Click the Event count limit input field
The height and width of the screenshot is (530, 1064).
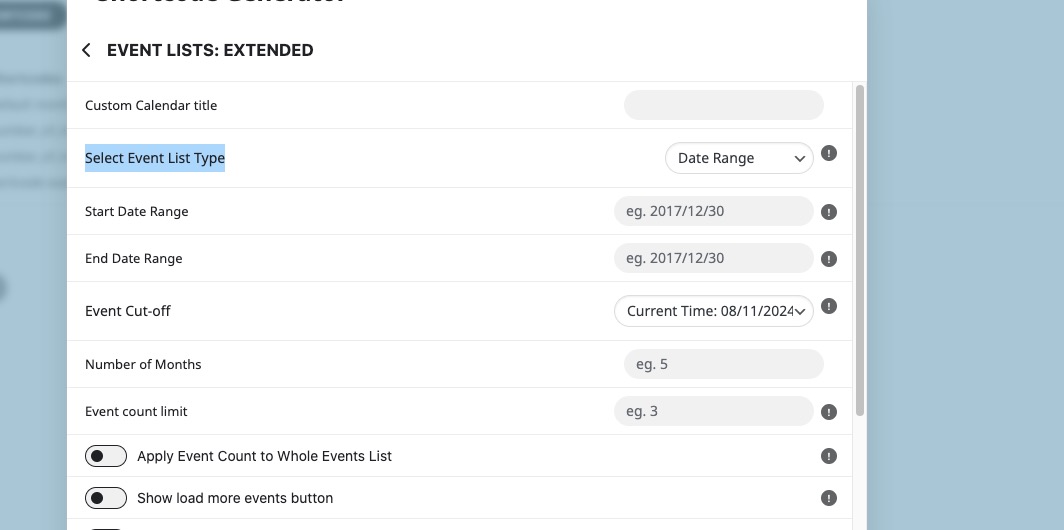click(x=714, y=411)
